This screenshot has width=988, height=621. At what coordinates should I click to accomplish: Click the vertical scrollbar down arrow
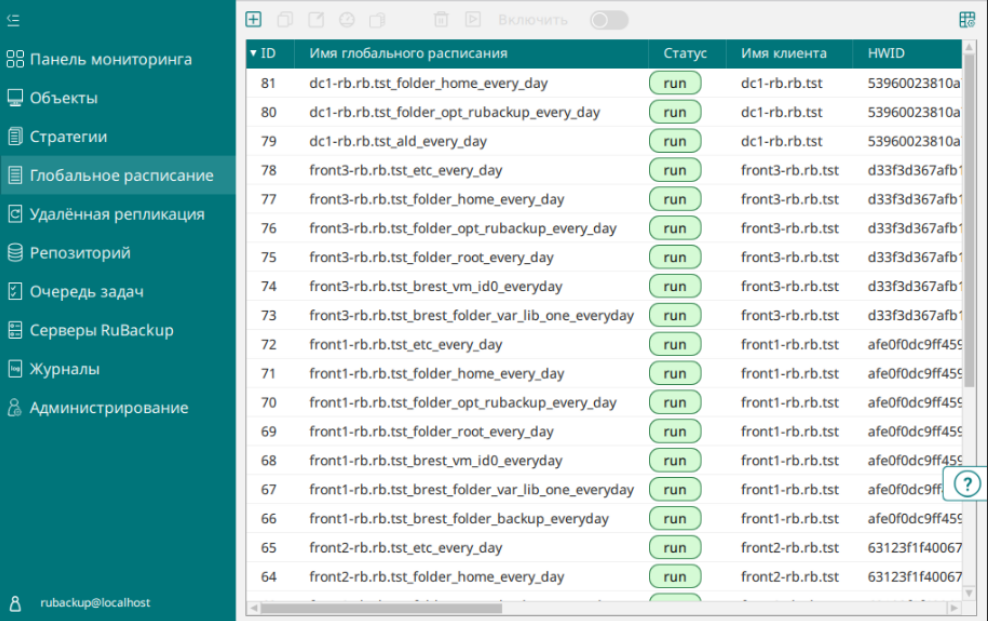pos(969,593)
